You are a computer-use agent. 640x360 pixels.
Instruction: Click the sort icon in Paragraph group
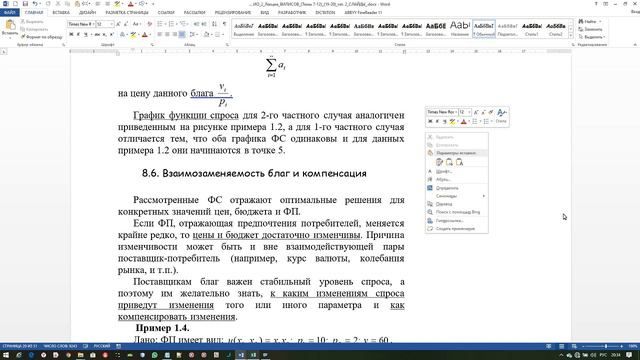coord(215,24)
